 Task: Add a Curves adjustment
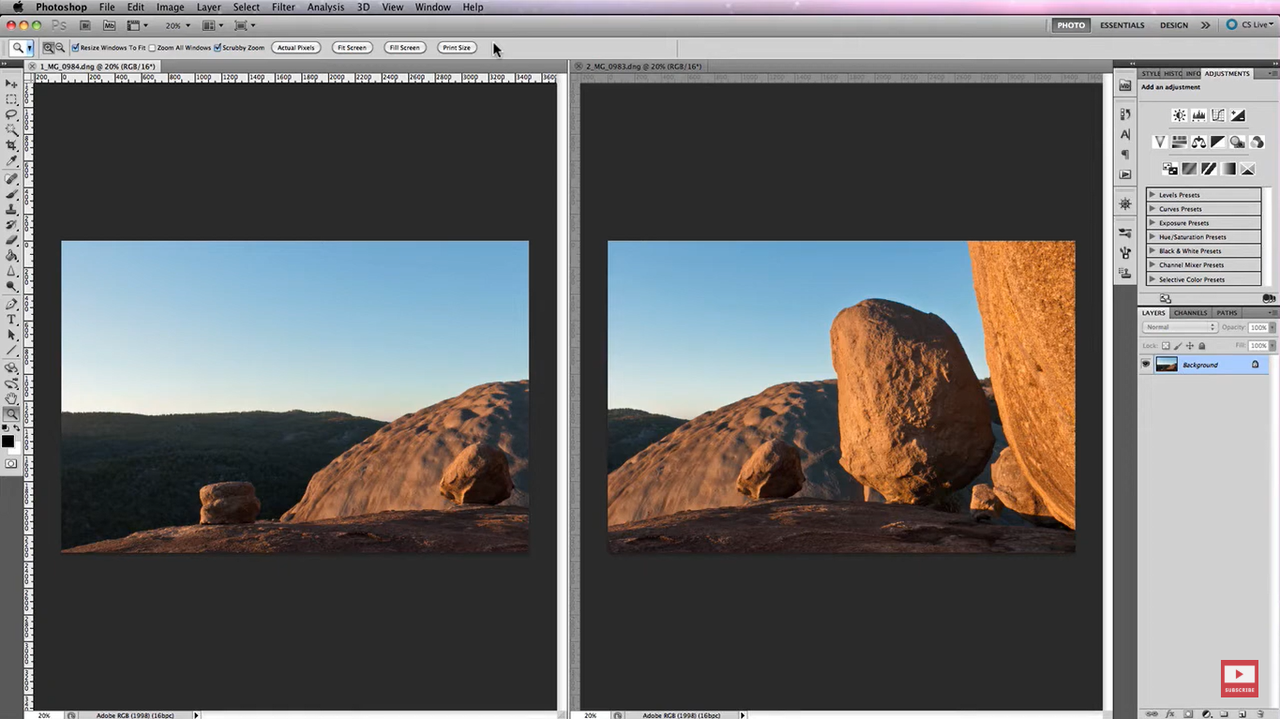point(1218,116)
